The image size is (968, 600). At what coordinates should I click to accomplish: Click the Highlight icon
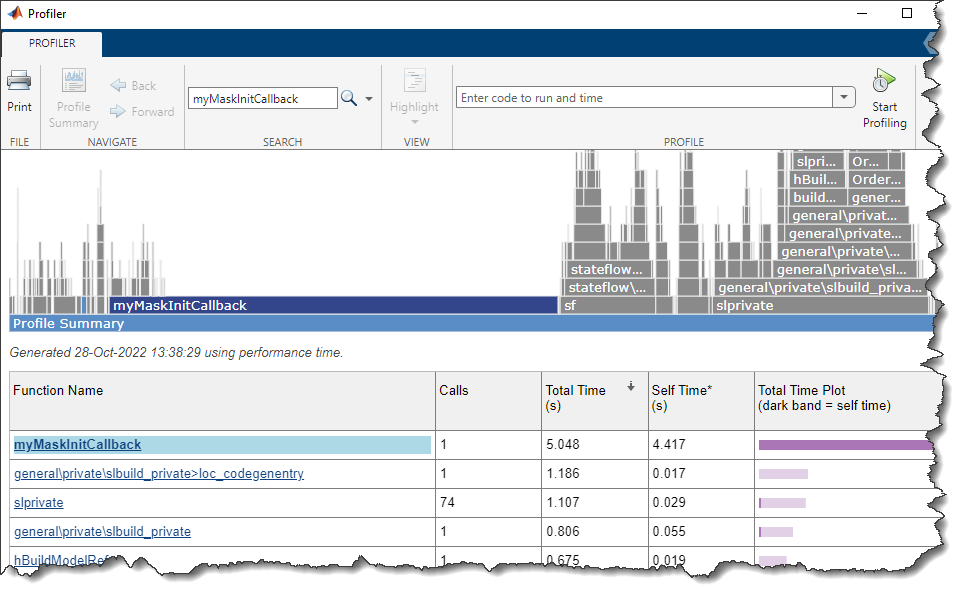point(414,82)
